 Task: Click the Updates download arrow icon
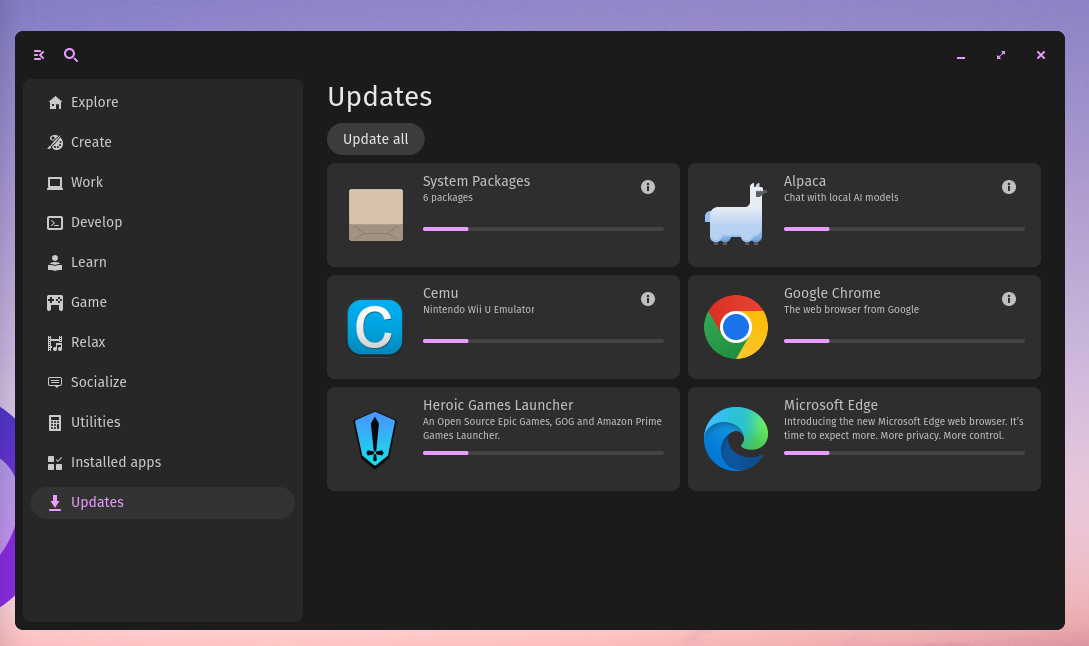click(55, 503)
